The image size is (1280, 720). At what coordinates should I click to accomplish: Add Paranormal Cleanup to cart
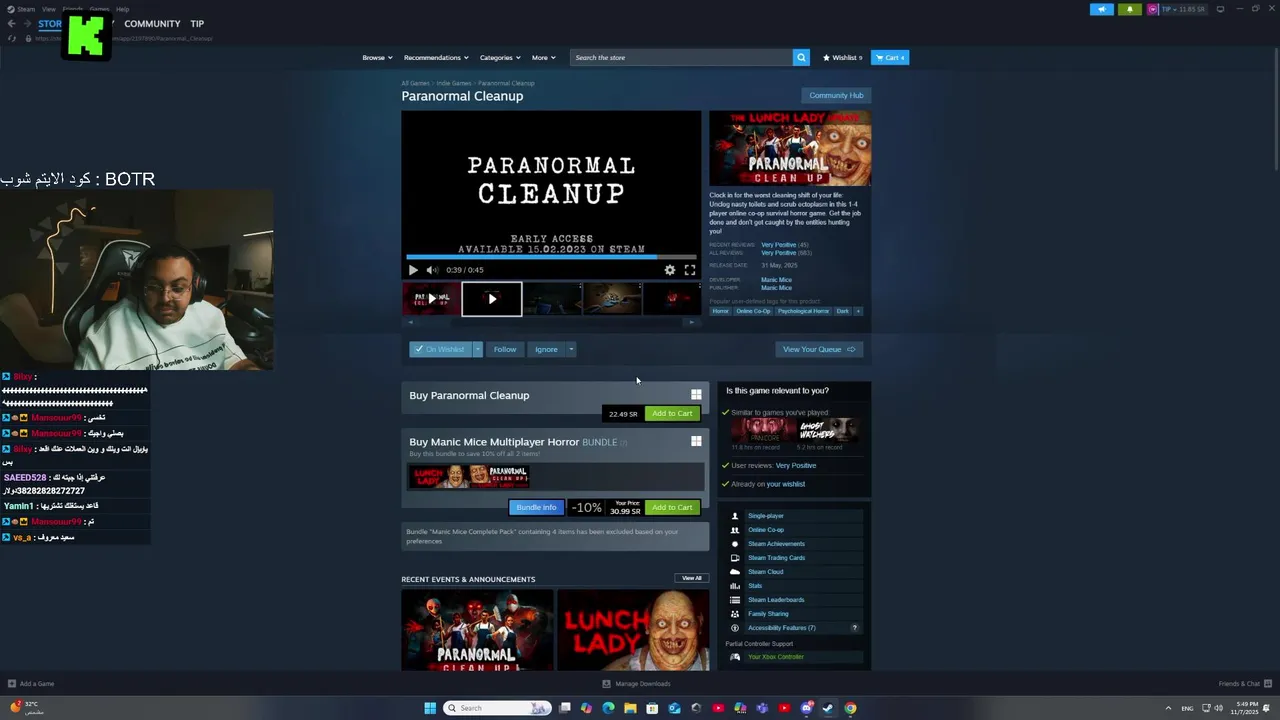point(672,413)
